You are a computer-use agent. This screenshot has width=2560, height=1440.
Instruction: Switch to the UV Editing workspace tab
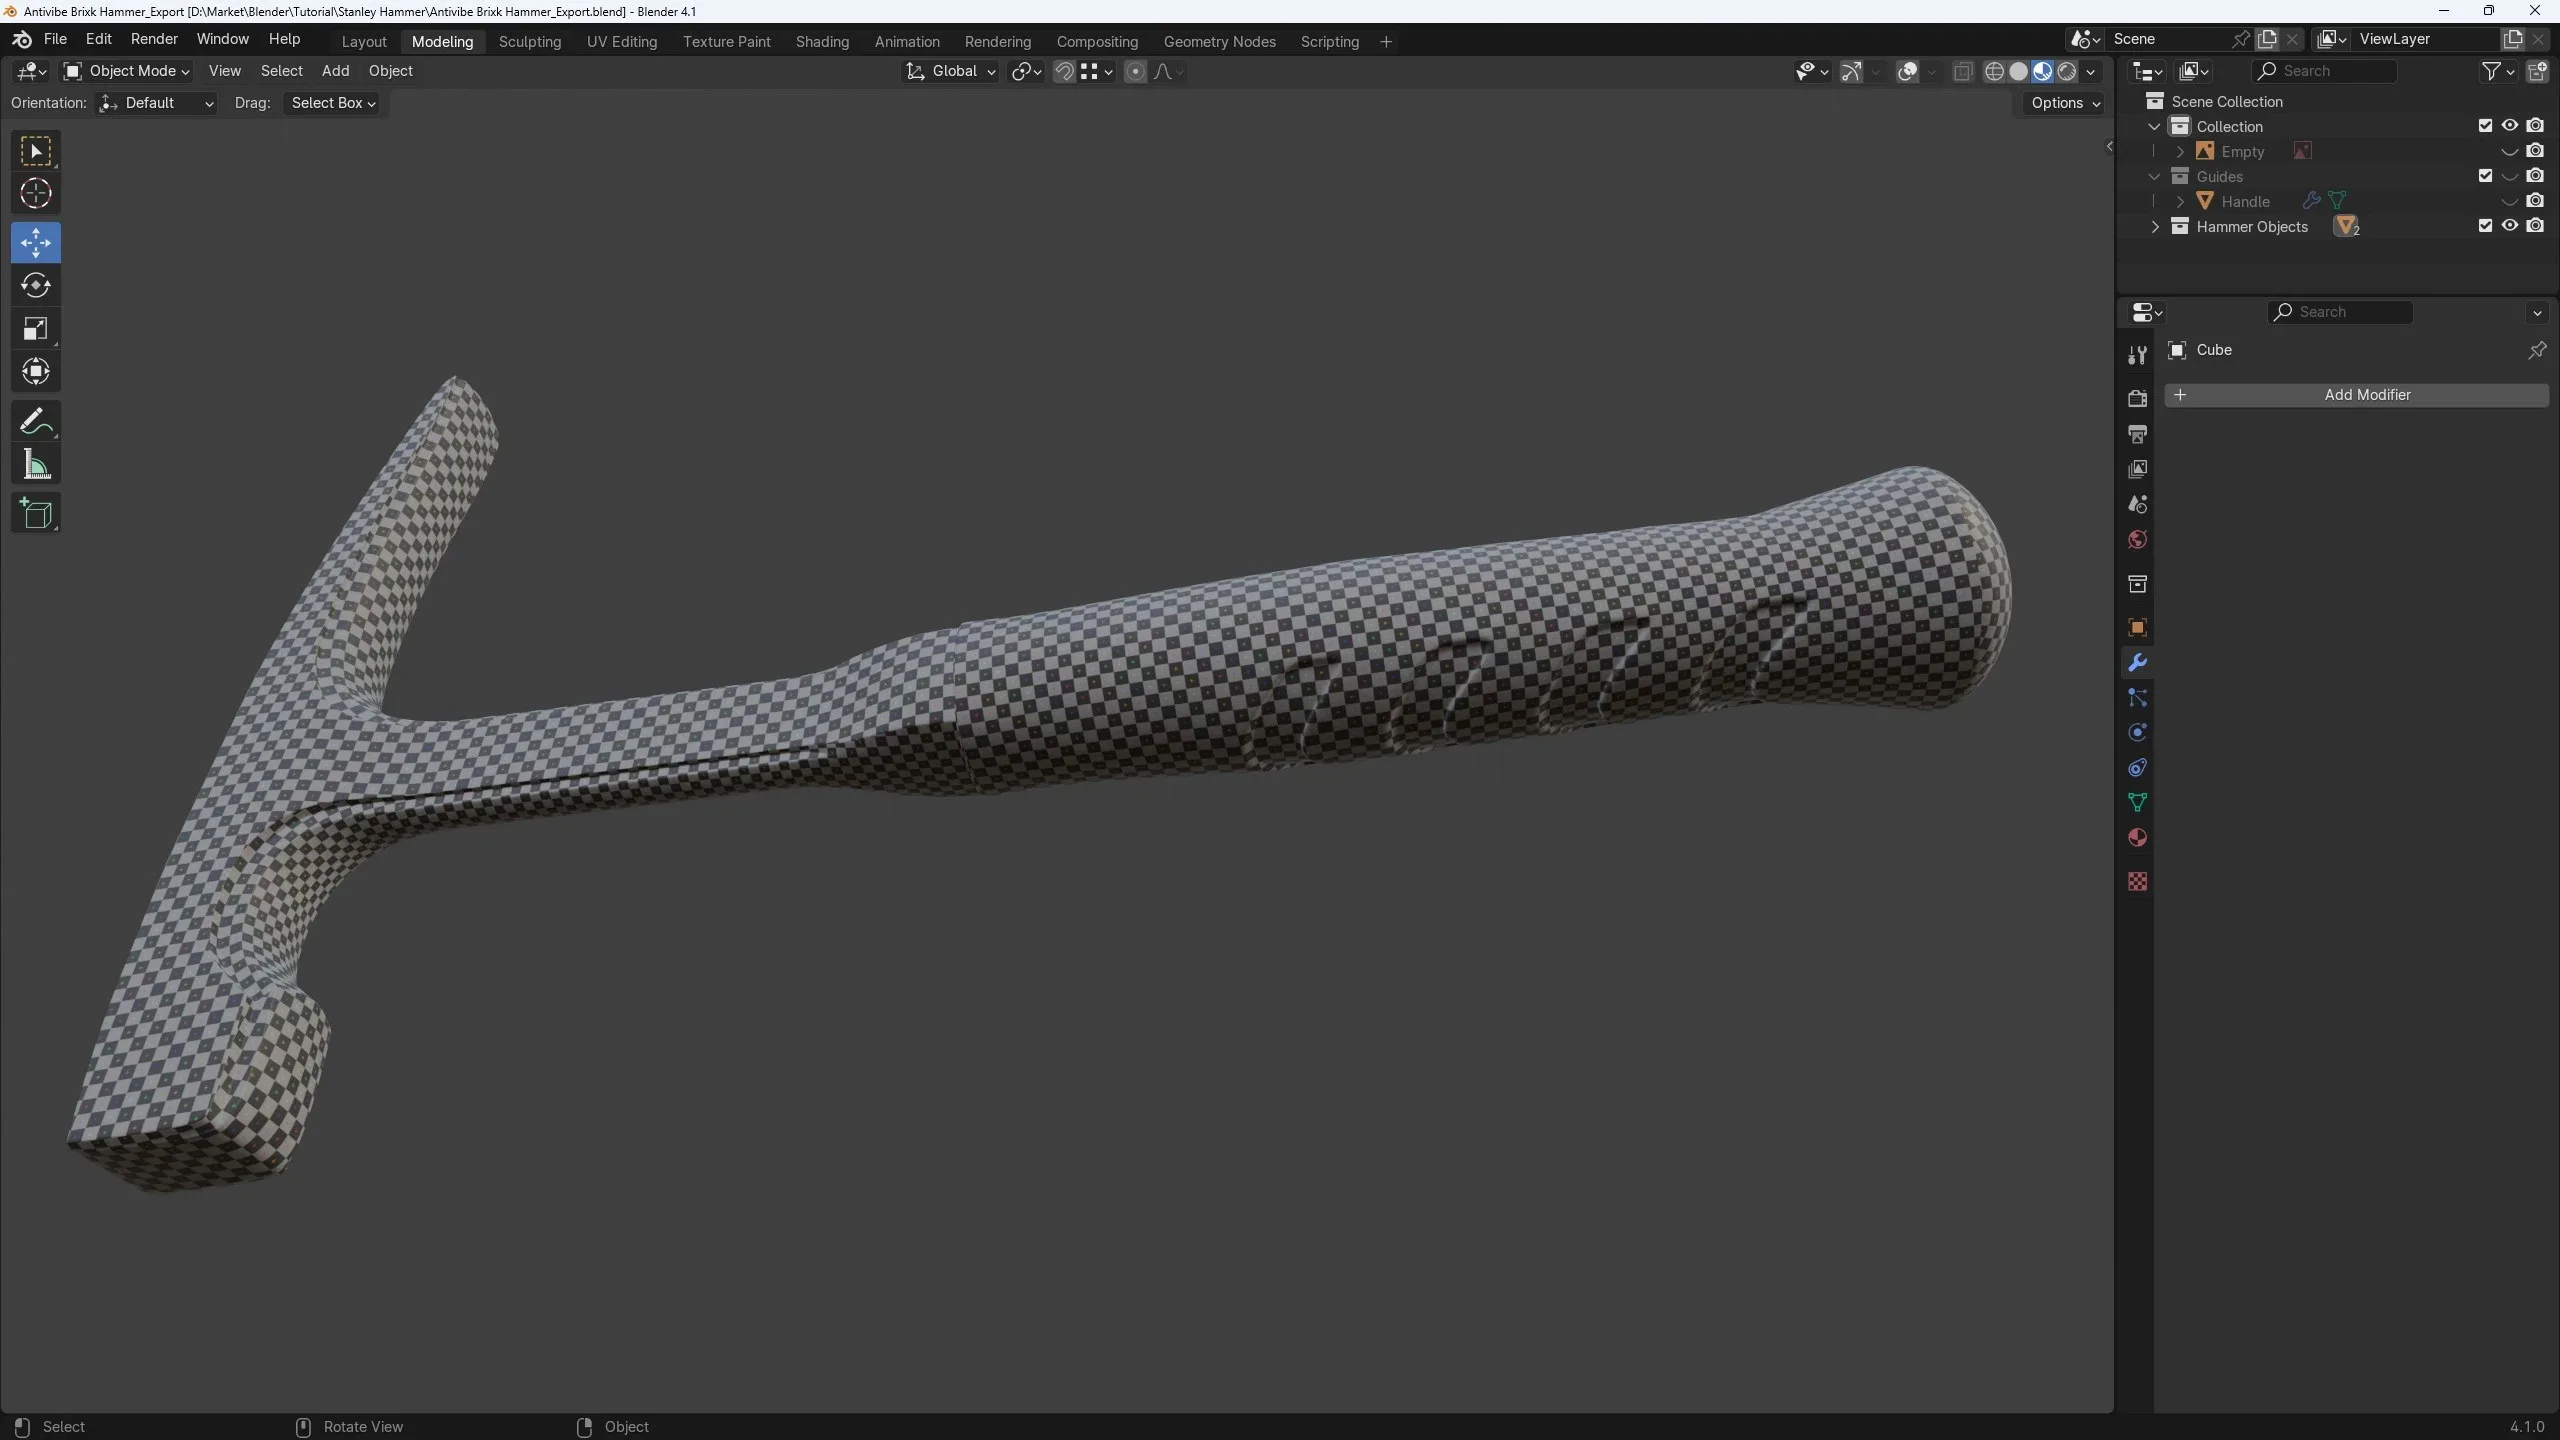click(x=621, y=41)
